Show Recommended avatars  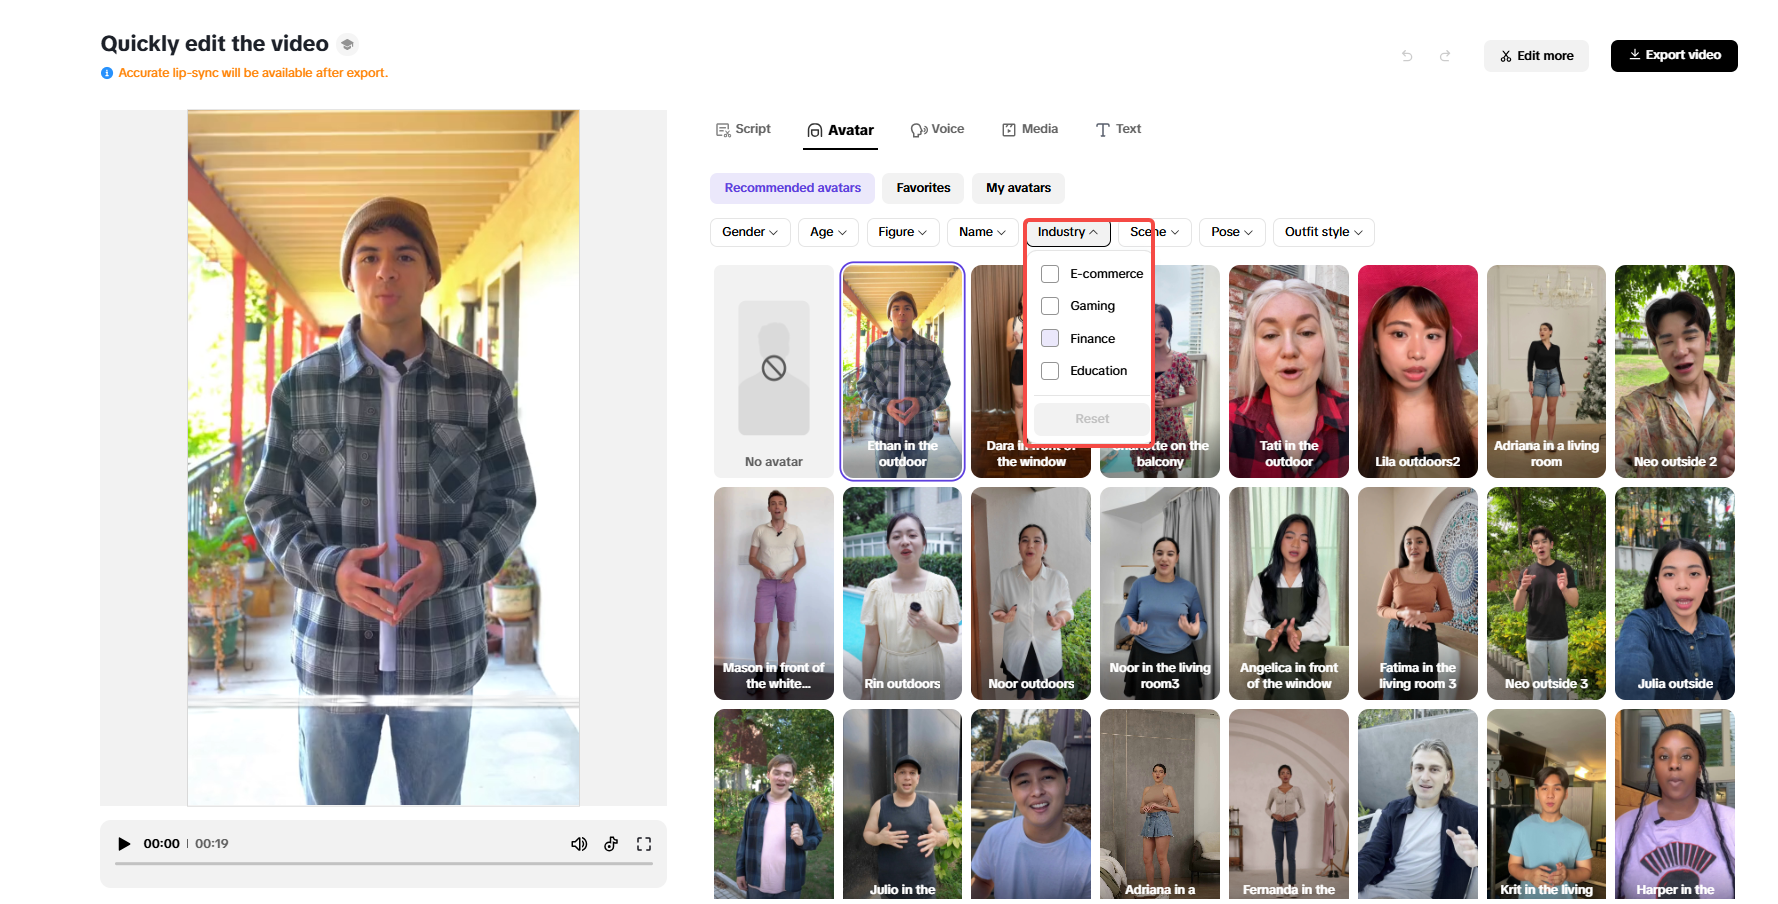point(793,188)
